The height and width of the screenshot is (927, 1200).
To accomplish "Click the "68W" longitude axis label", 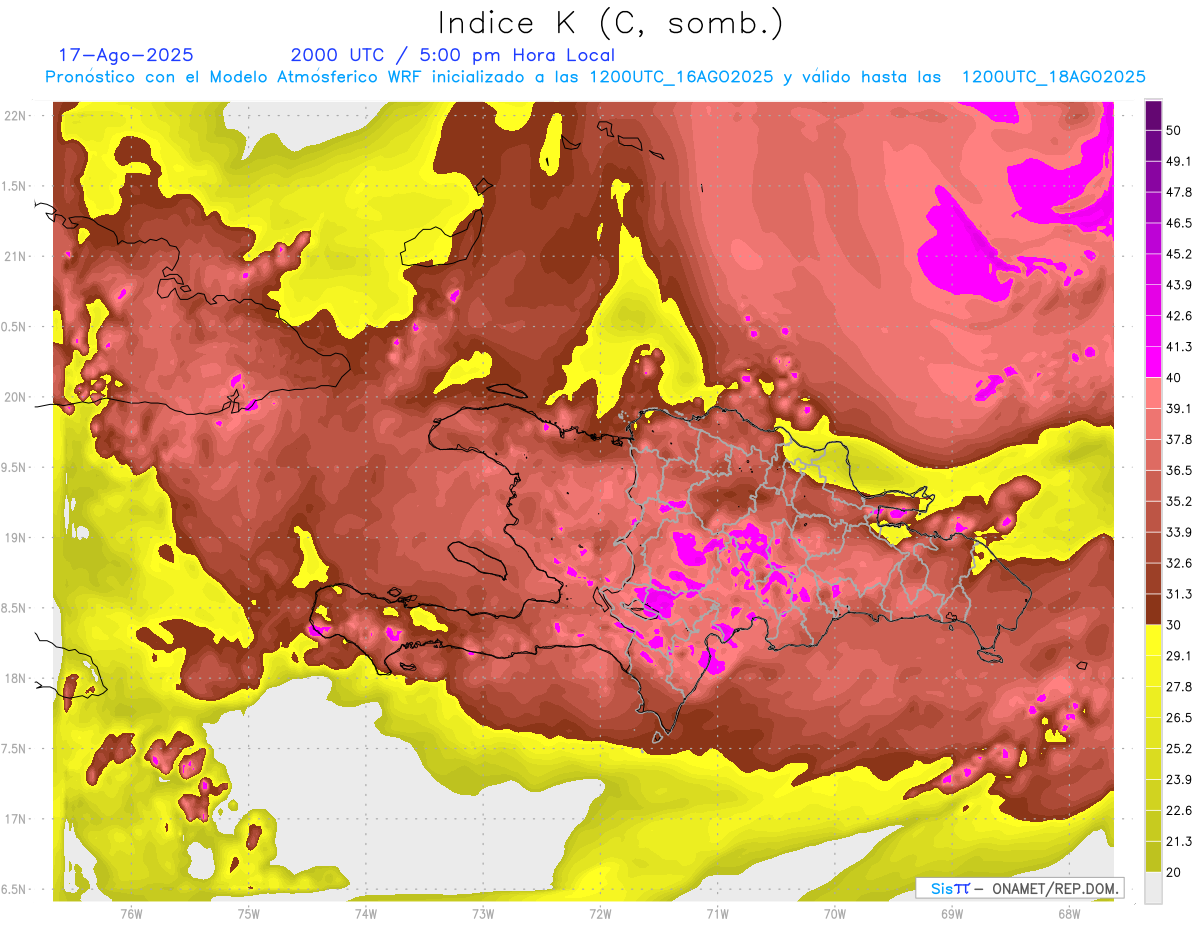I will click(1069, 914).
